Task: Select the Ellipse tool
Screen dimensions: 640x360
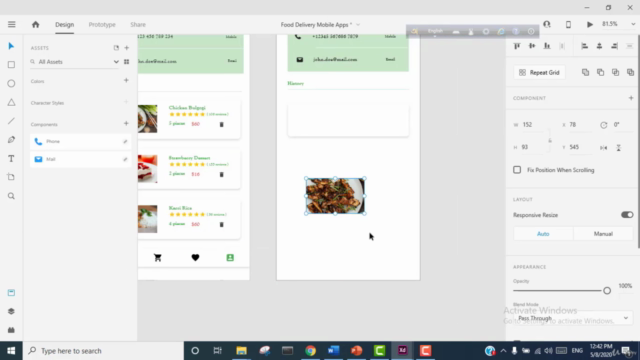Action: pyautogui.click(x=11, y=83)
